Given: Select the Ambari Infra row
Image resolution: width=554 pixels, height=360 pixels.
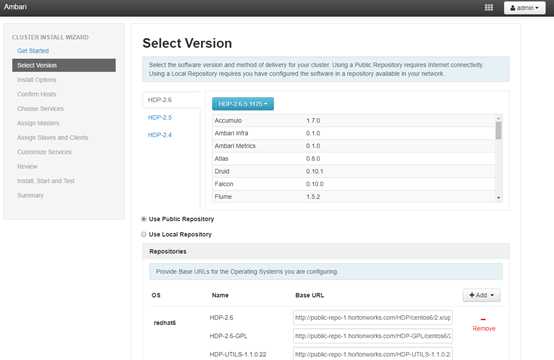Looking at the screenshot, I should (354, 133).
